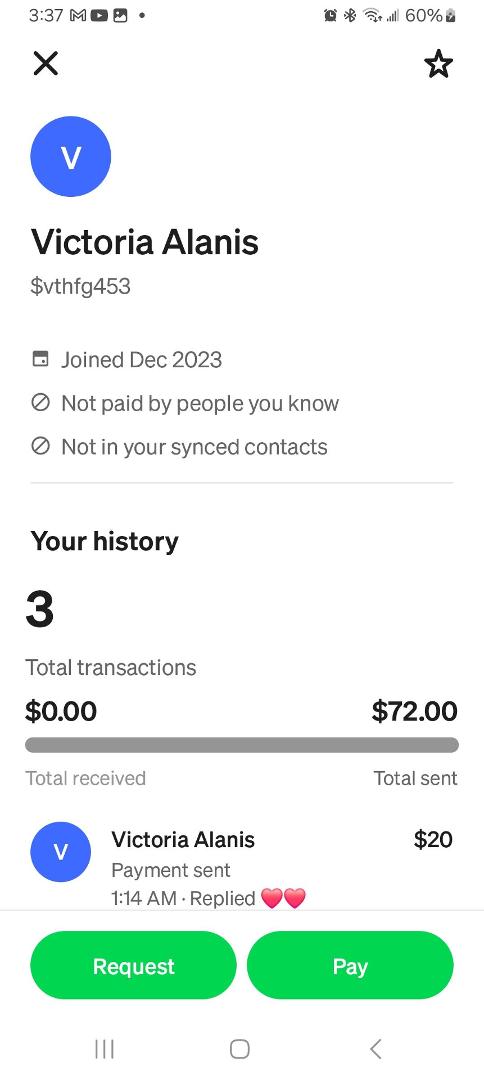Tap the $72.00 total sent amount
Image resolution: width=484 pixels, height=1080 pixels.
pyautogui.click(x=414, y=712)
